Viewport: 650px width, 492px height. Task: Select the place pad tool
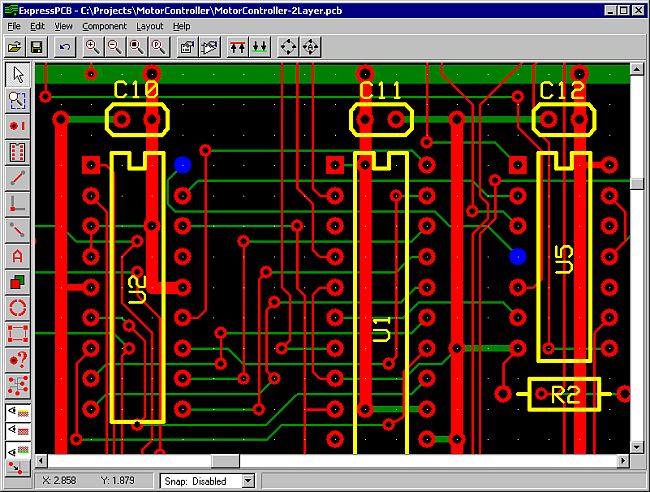tap(17, 126)
